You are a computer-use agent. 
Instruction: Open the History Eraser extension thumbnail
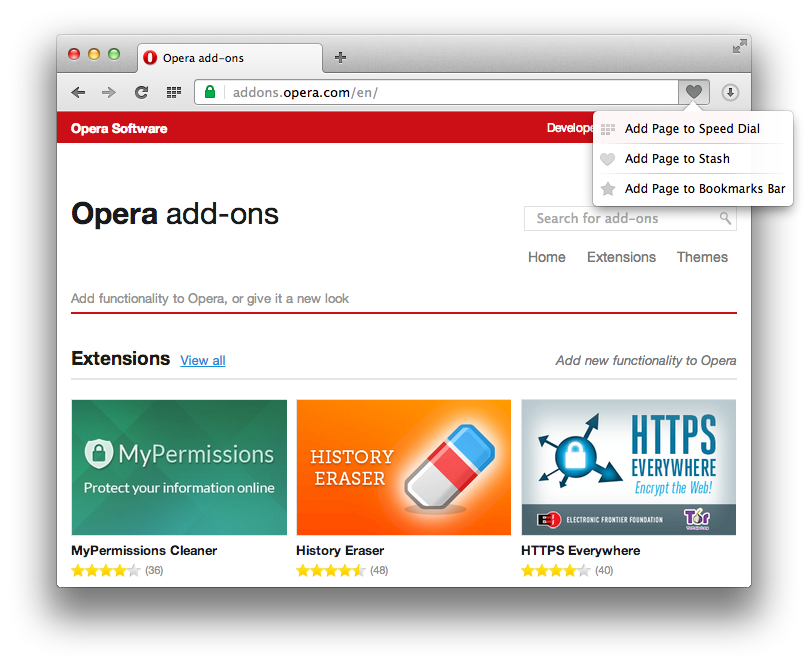click(x=404, y=467)
